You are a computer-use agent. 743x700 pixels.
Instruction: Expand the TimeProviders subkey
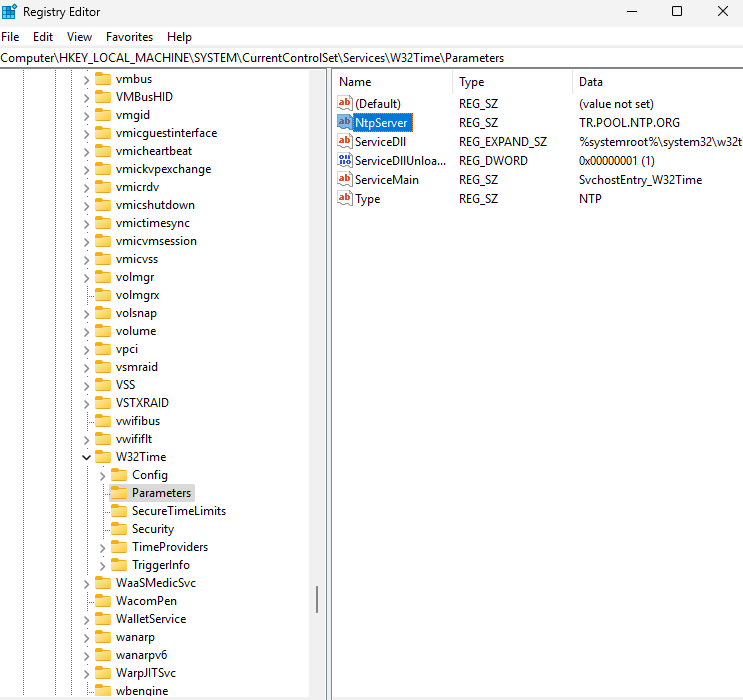tap(102, 547)
